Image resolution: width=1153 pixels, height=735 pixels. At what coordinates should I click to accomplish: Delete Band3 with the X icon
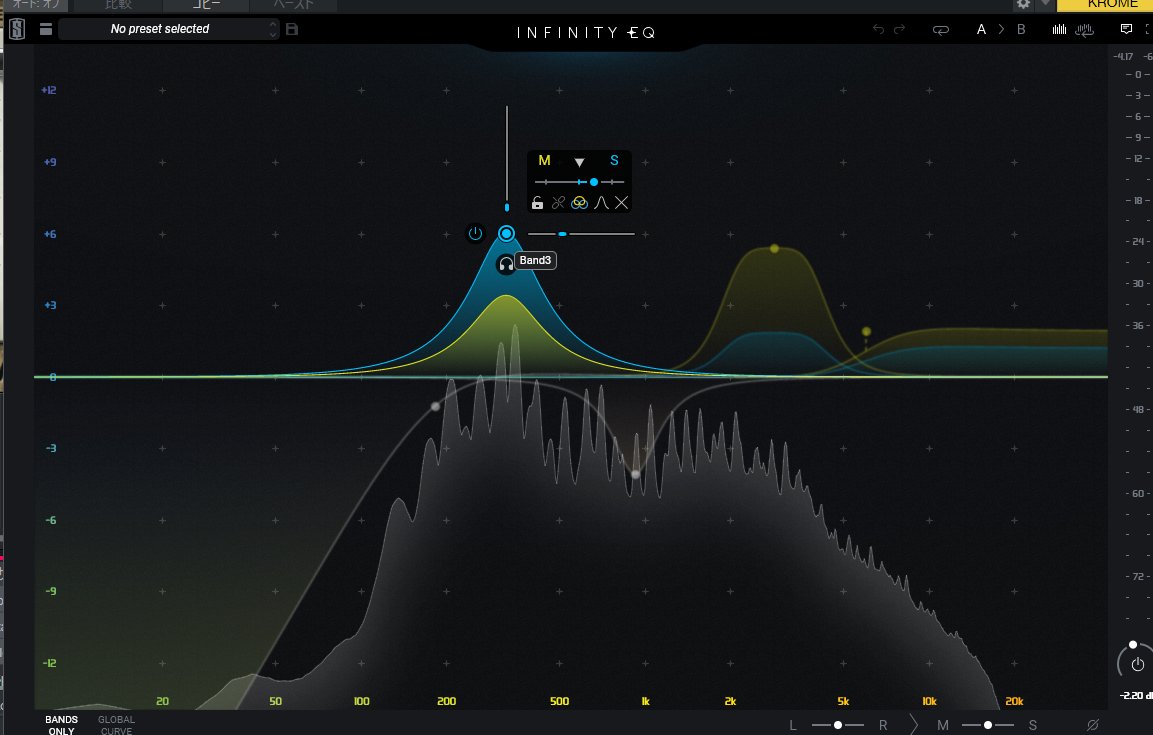coord(621,203)
